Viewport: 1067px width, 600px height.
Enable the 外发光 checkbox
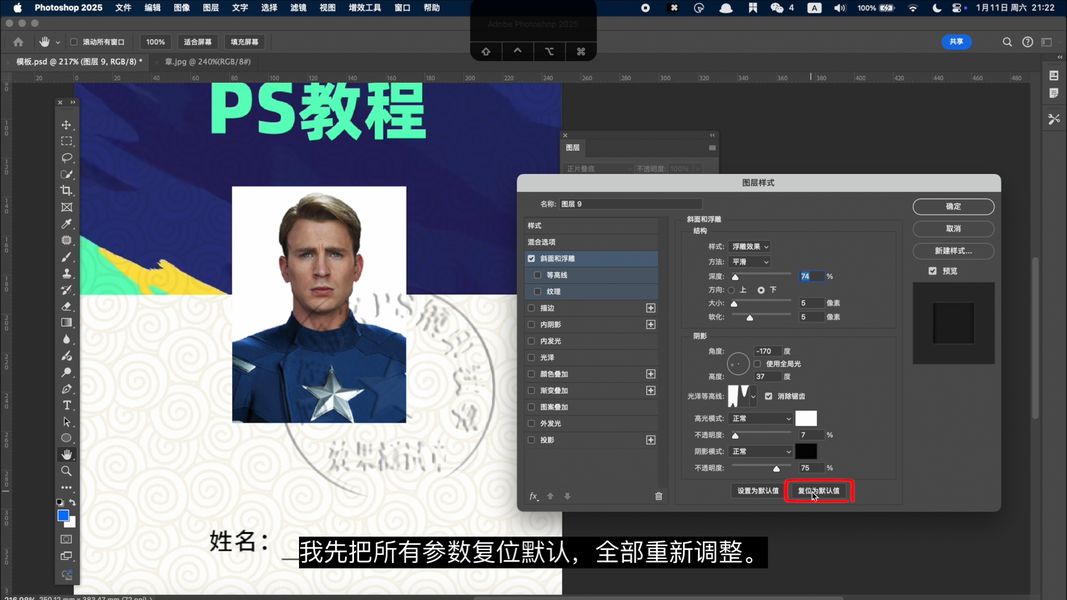coord(531,423)
